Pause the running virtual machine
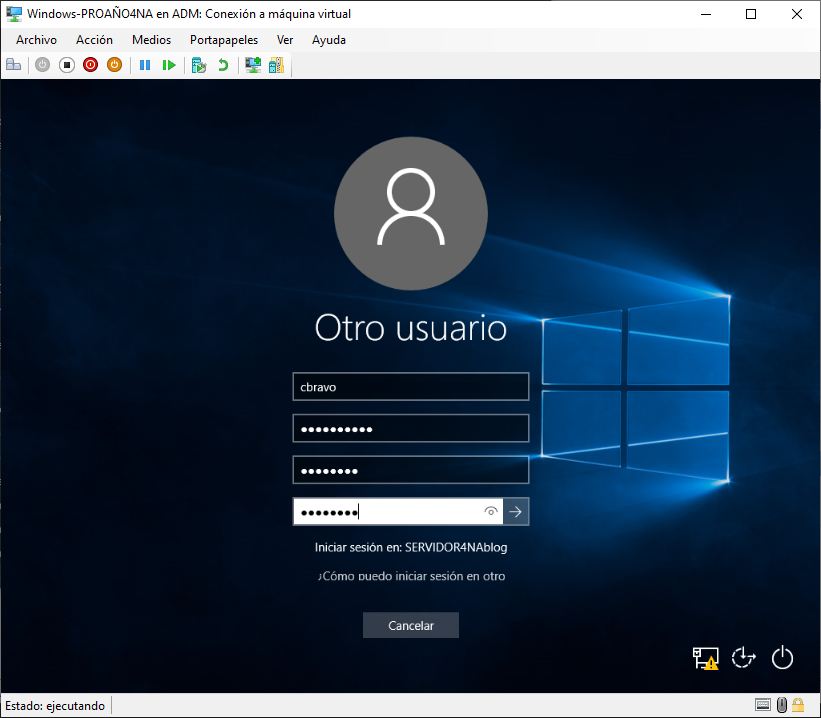 tap(144, 64)
